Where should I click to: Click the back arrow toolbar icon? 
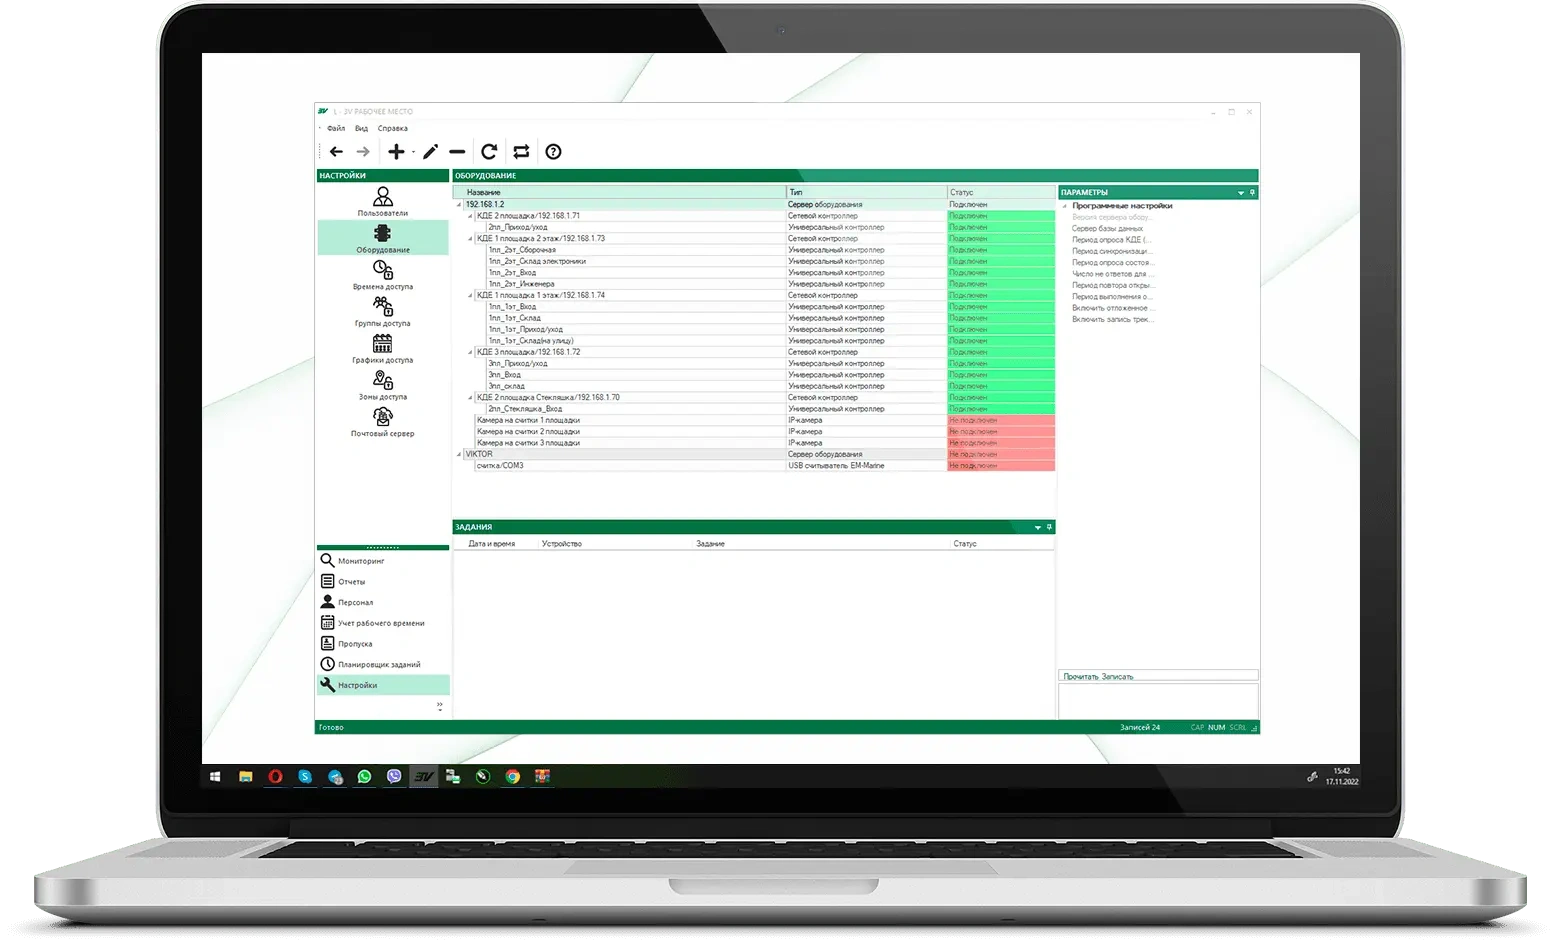pyautogui.click(x=336, y=152)
